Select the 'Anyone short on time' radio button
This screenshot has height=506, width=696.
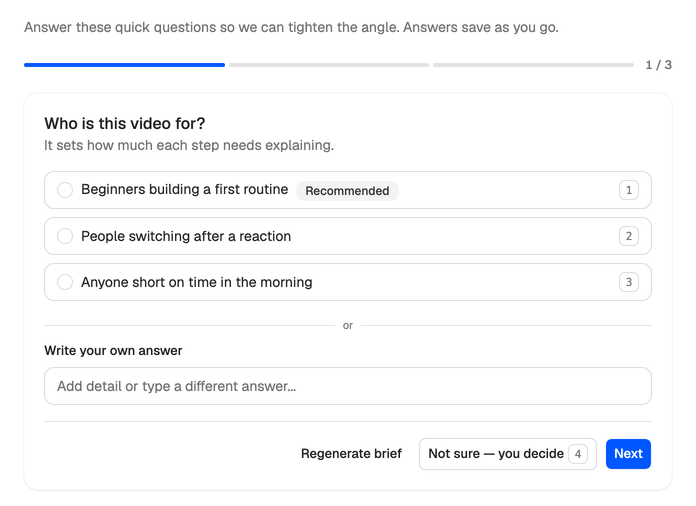point(65,282)
